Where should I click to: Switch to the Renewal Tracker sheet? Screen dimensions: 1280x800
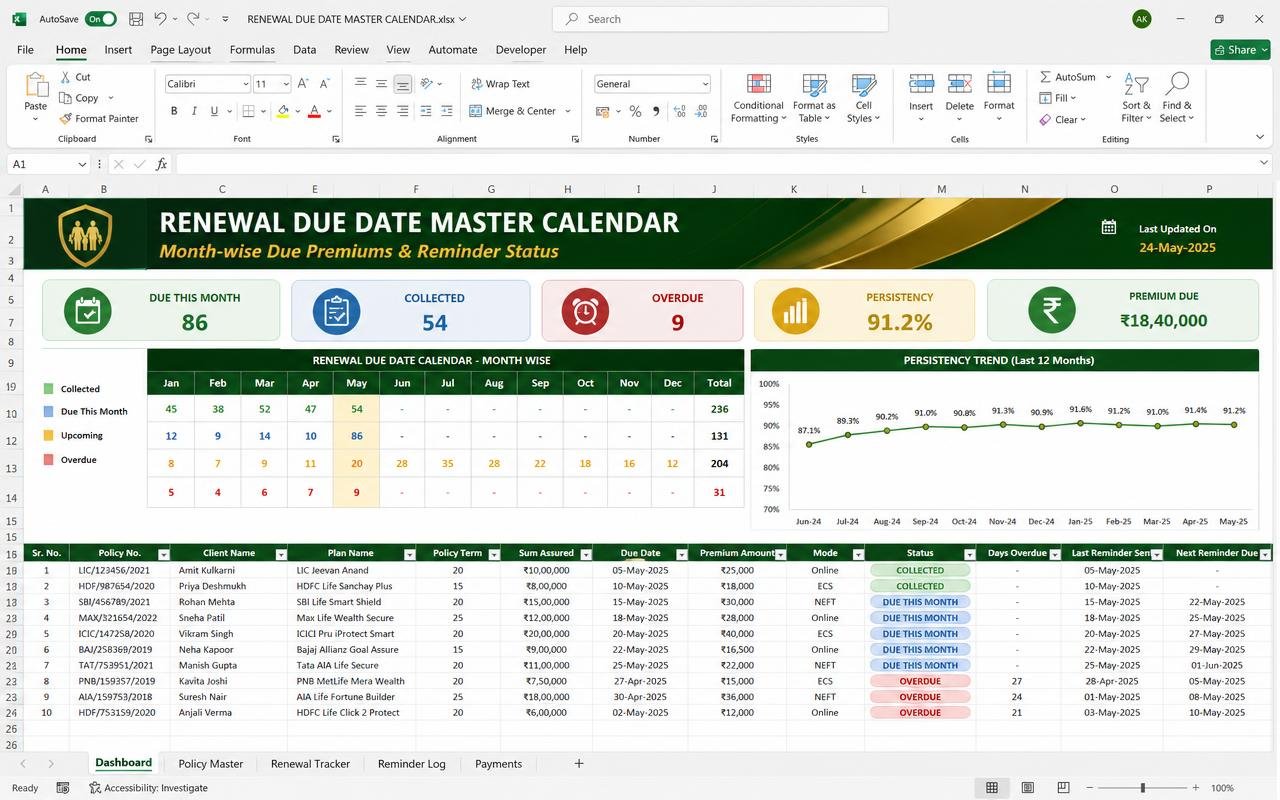pyautogui.click(x=310, y=764)
